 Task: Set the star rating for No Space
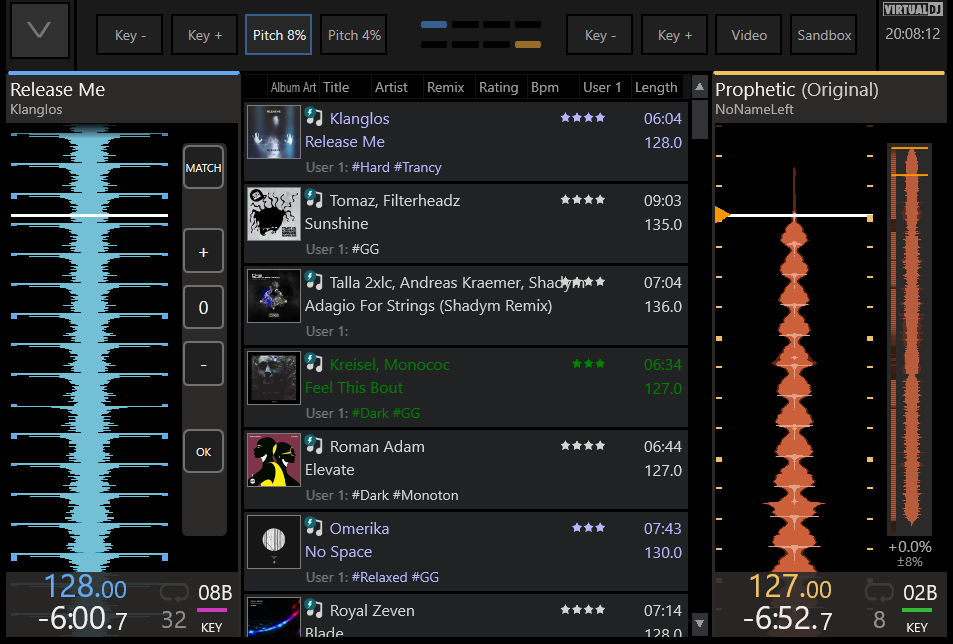pyautogui.click(x=588, y=528)
